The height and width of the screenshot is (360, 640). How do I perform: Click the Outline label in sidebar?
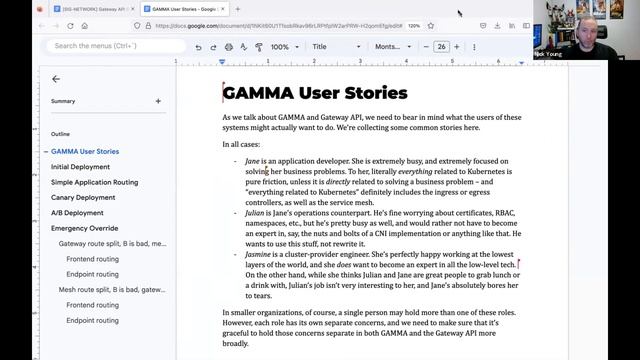coord(60,134)
